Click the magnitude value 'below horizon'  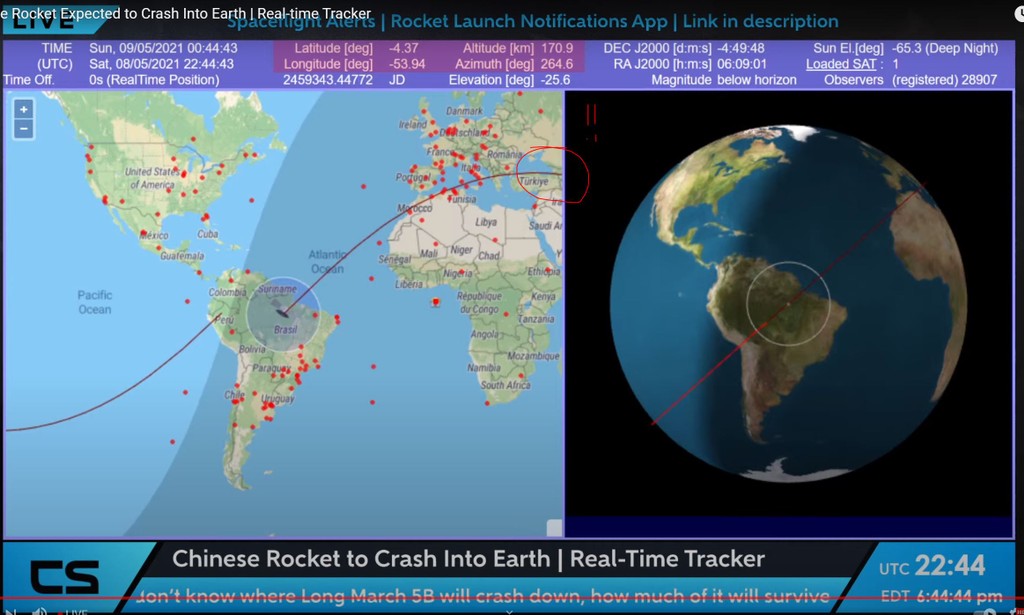click(757, 80)
